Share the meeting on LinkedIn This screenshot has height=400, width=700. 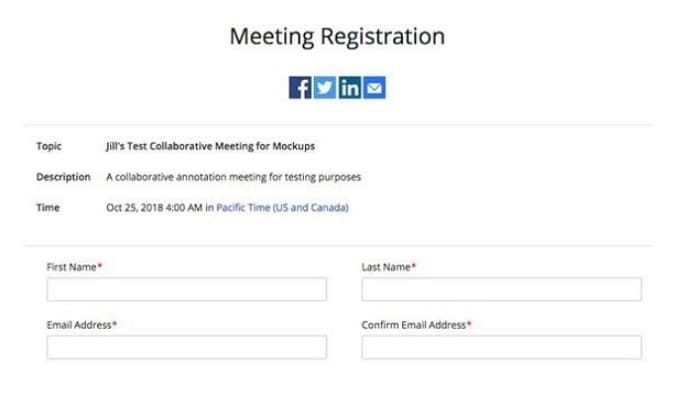[x=350, y=88]
